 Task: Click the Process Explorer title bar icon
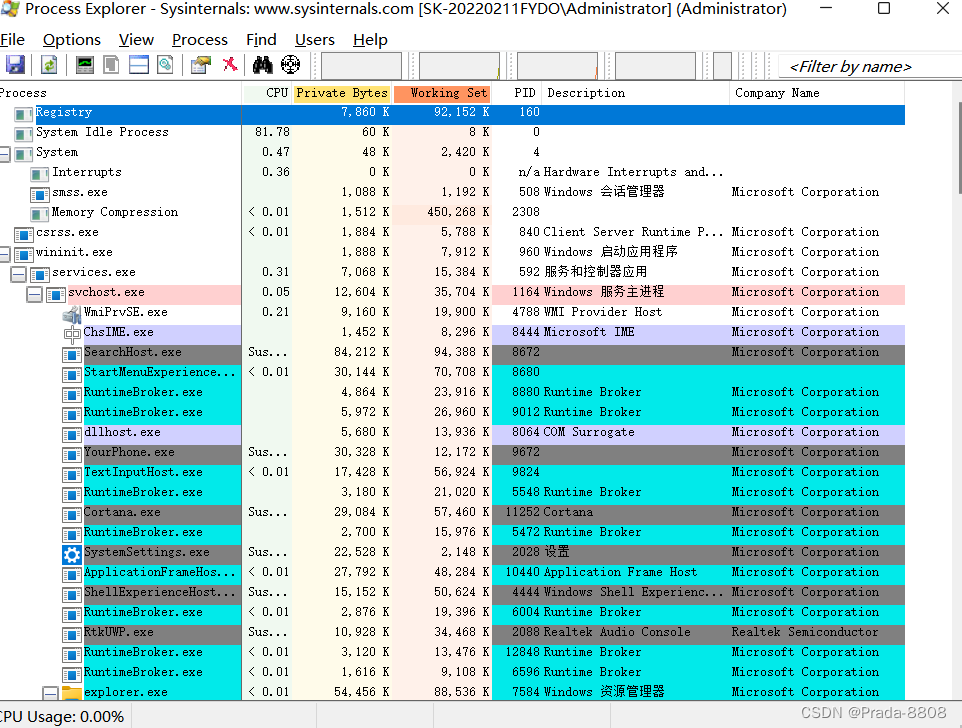click(10, 9)
